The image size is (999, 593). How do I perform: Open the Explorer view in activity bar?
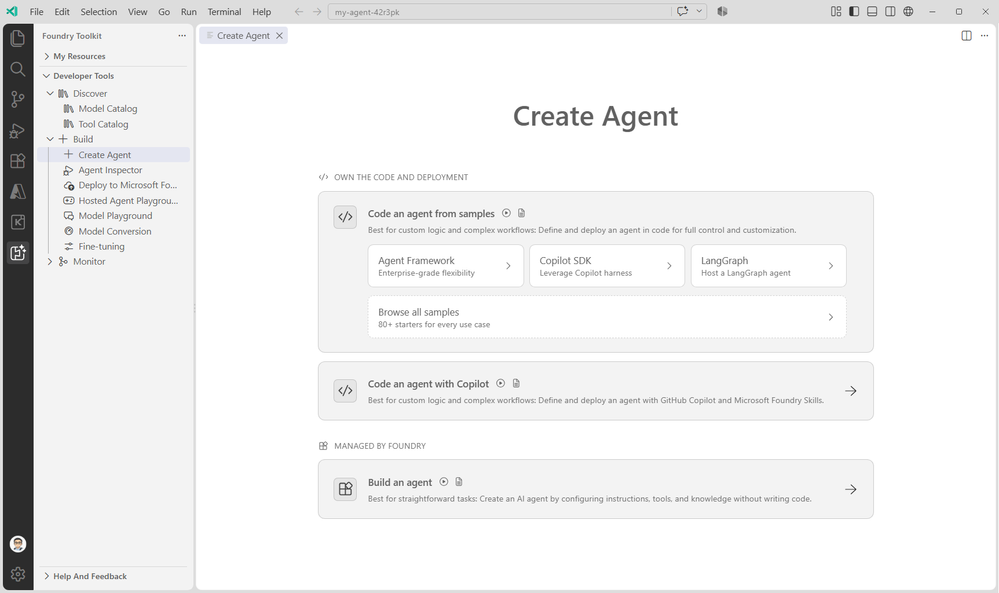click(x=18, y=38)
